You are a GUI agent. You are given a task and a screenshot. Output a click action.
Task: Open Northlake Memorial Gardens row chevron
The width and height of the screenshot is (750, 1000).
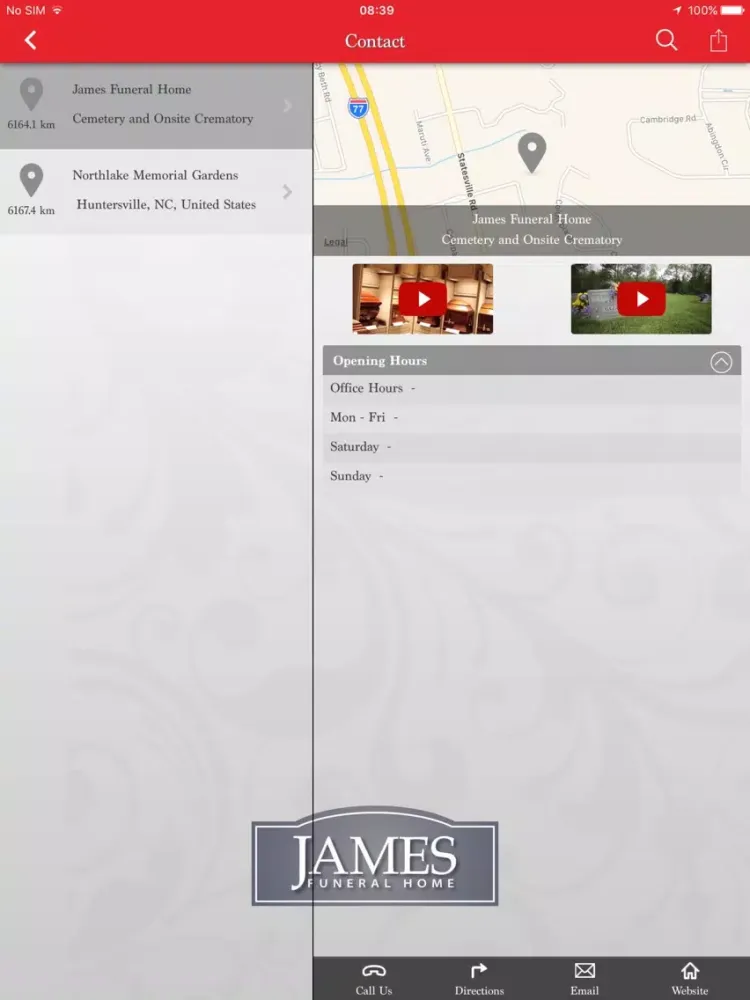pos(288,191)
